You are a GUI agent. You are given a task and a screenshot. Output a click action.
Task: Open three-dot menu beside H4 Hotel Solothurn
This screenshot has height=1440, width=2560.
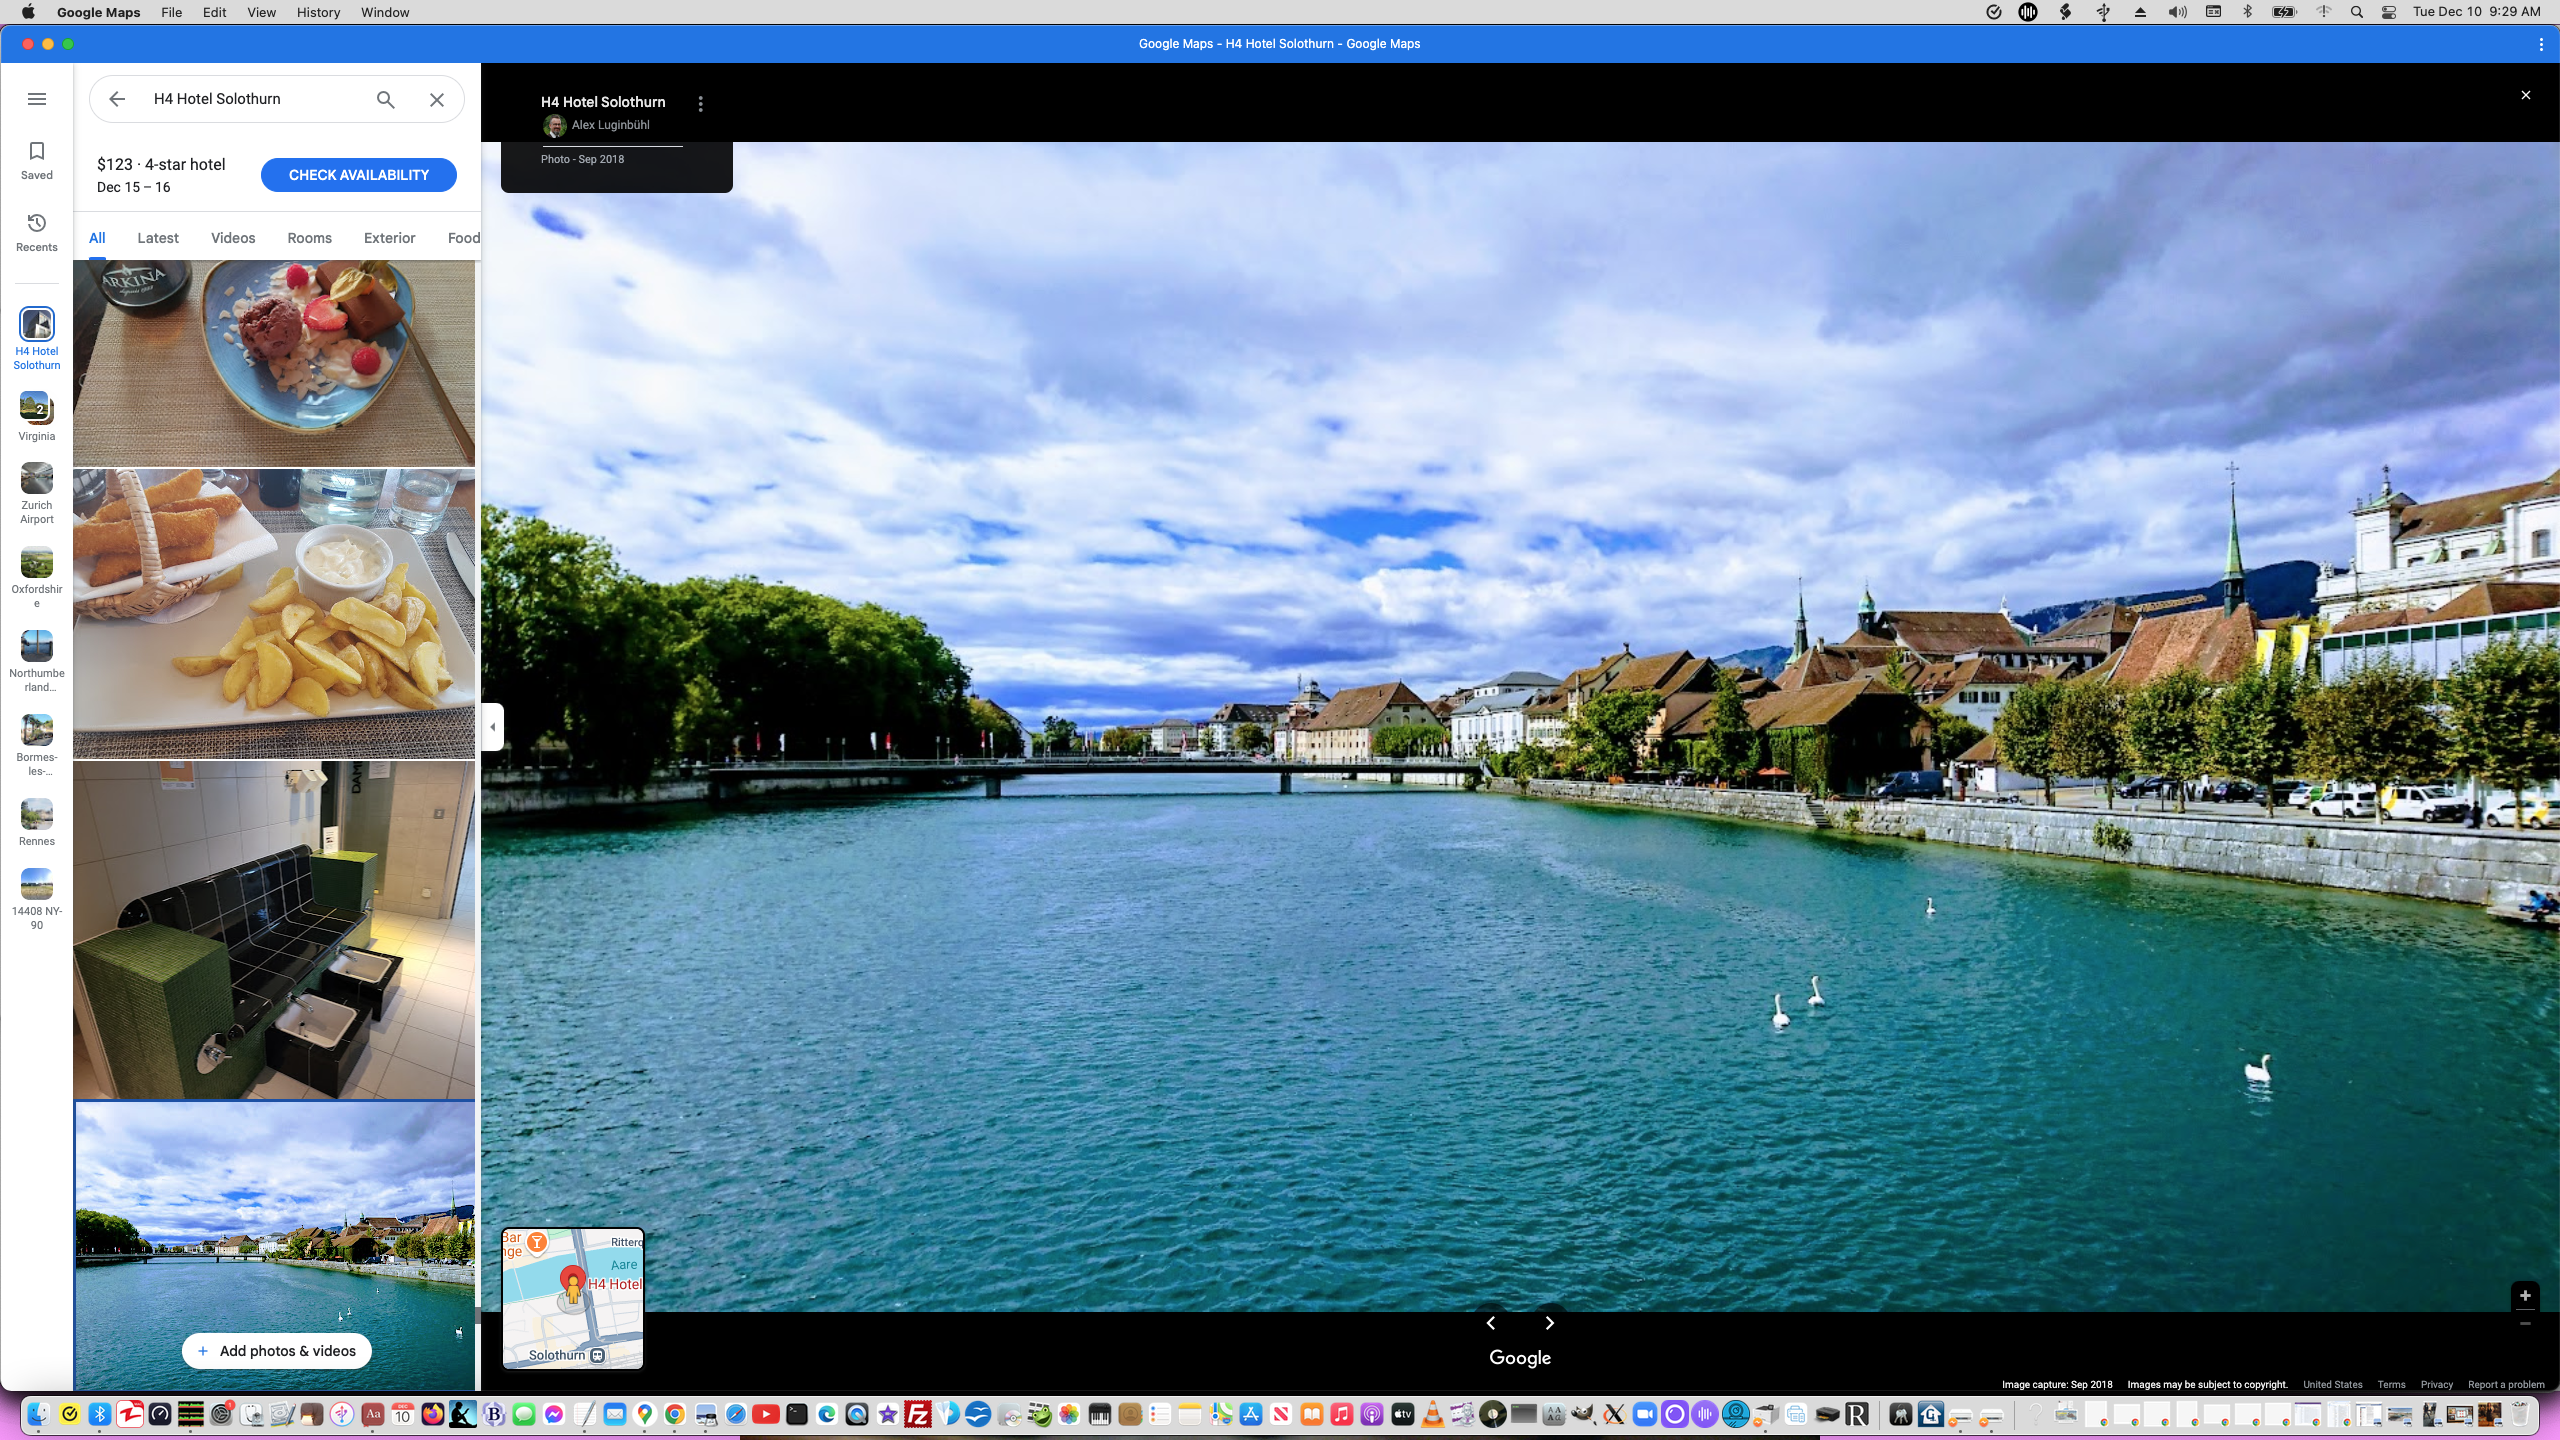[701, 104]
